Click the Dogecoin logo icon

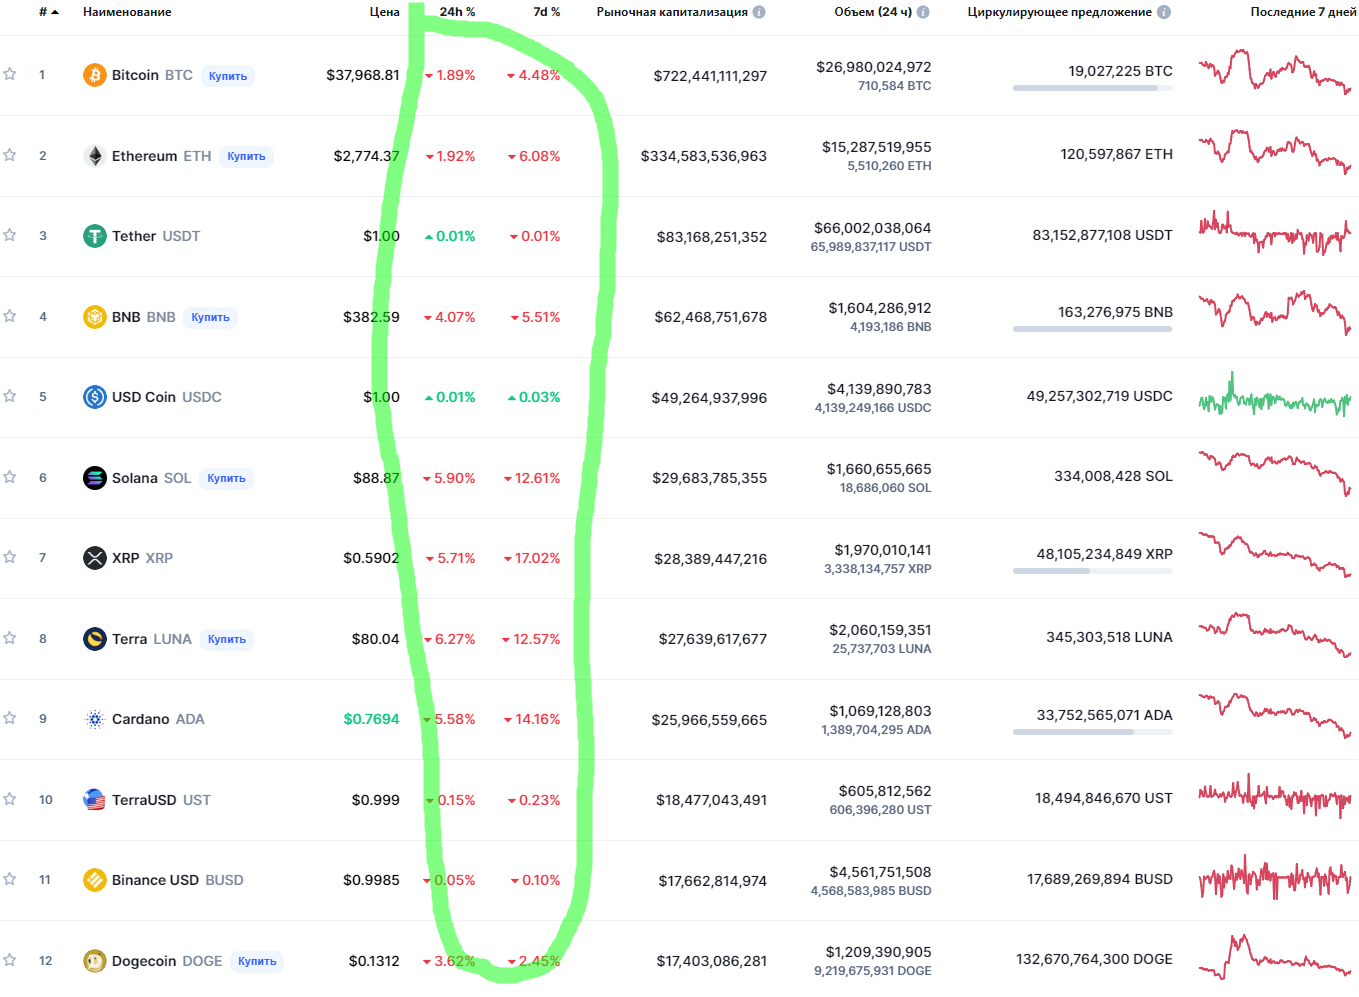pyautogui.click(x=94, y=961)
